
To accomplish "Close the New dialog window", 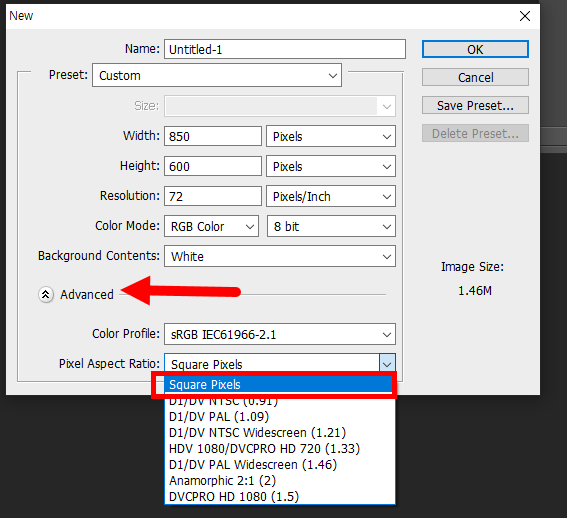I will (525, 16).
